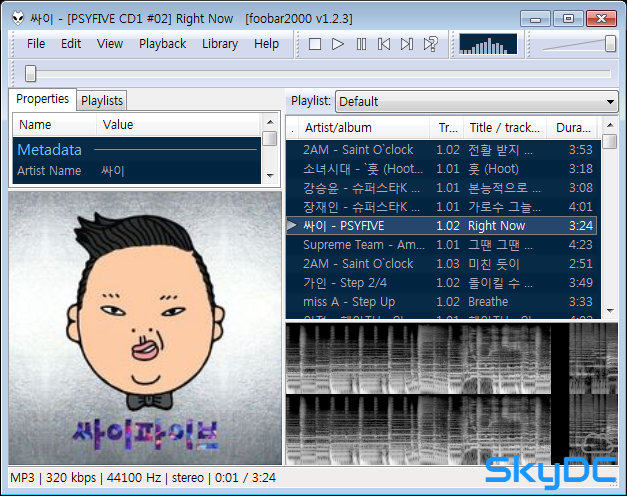
Task: Click the properties panel scroll down arrow
Action: 270,176
